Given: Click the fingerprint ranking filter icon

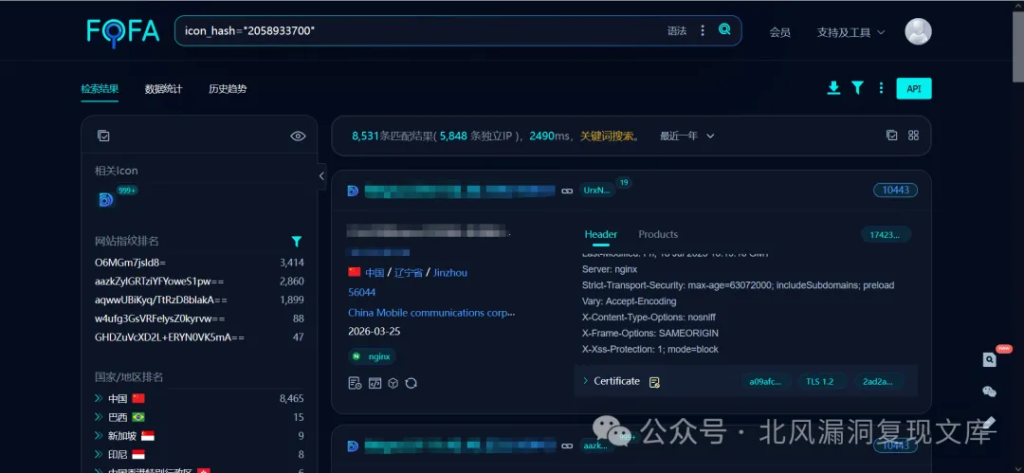Looking at the screenshot, I should coord(296,241).
